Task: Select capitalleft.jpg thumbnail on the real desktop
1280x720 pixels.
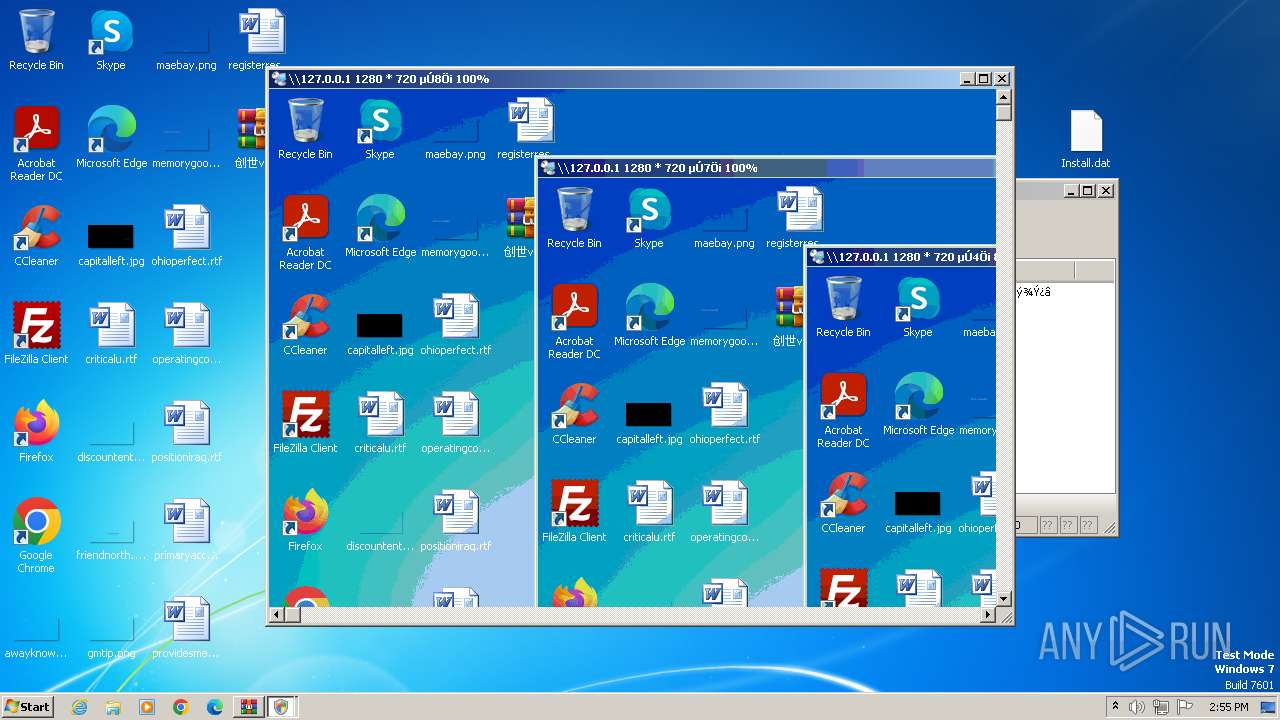Action: click(111, 244)
